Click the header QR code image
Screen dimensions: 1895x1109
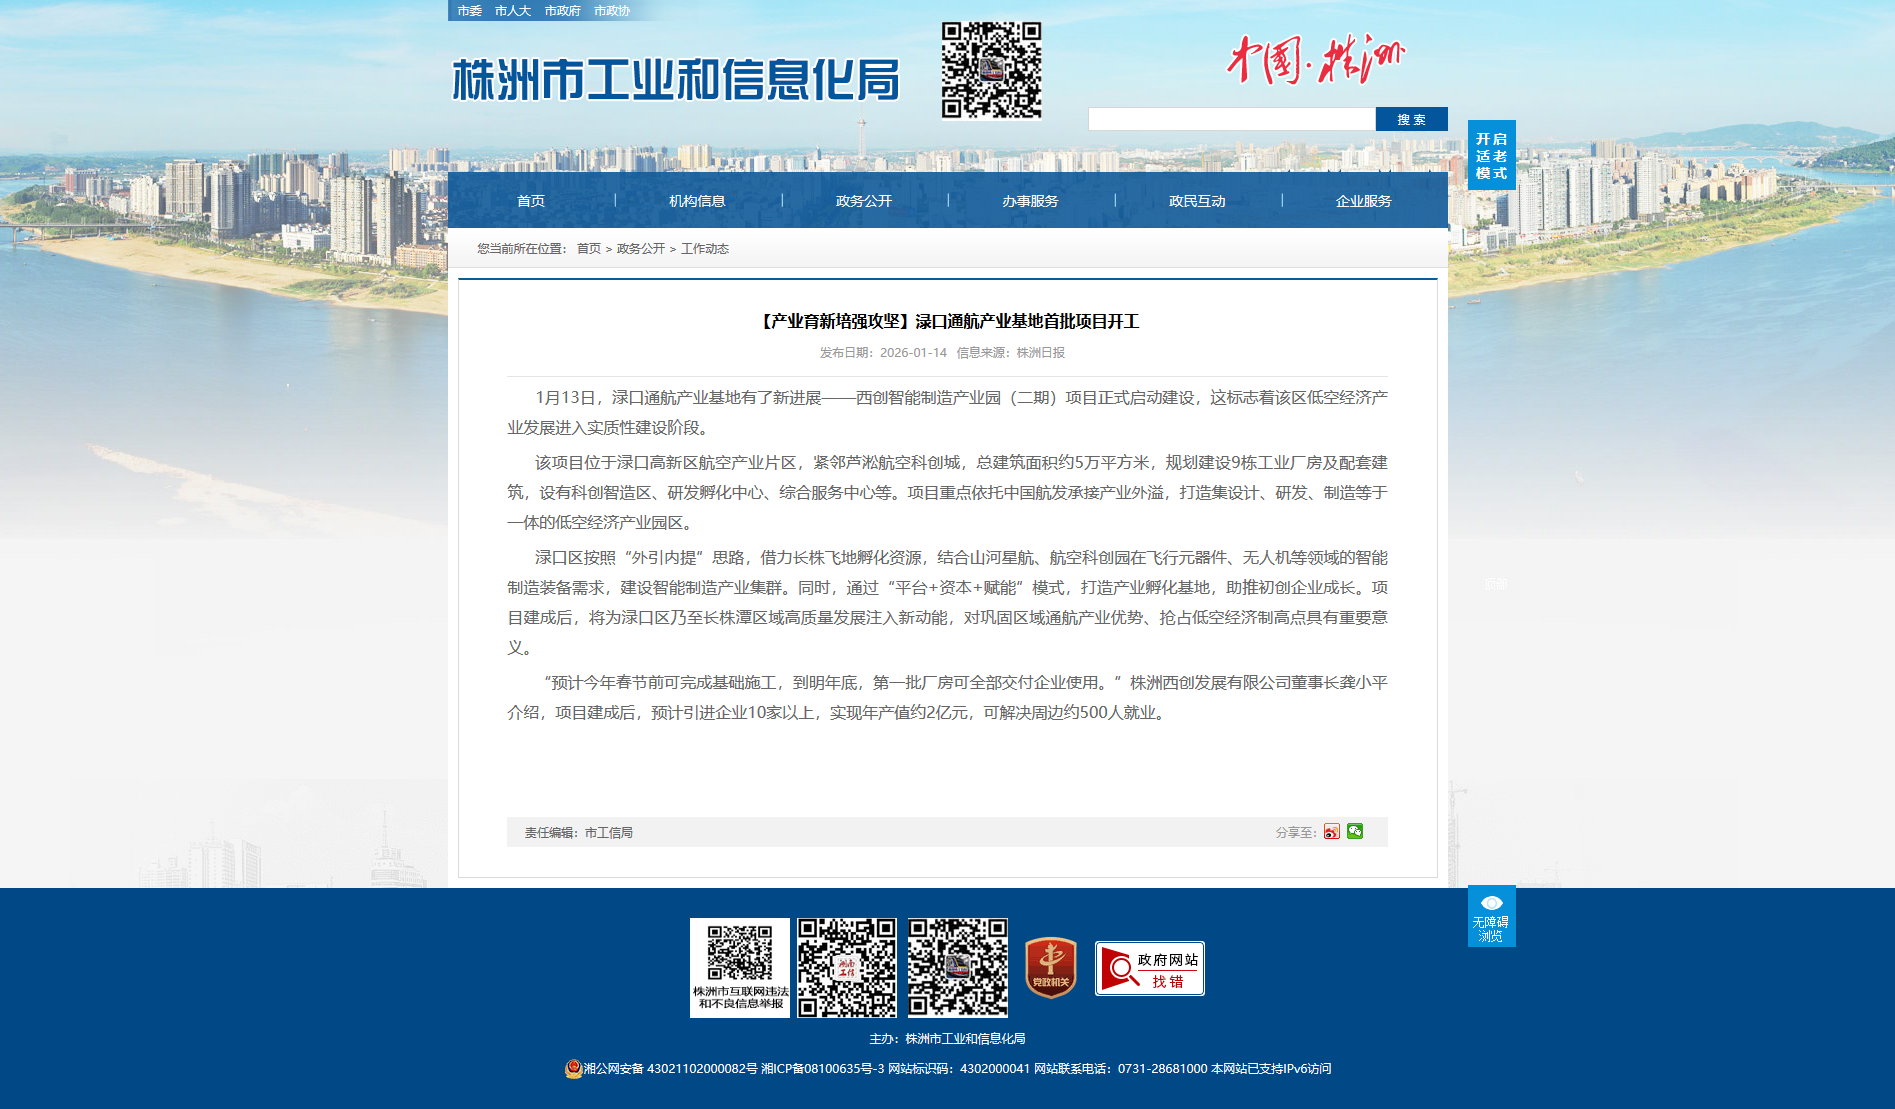991,70
